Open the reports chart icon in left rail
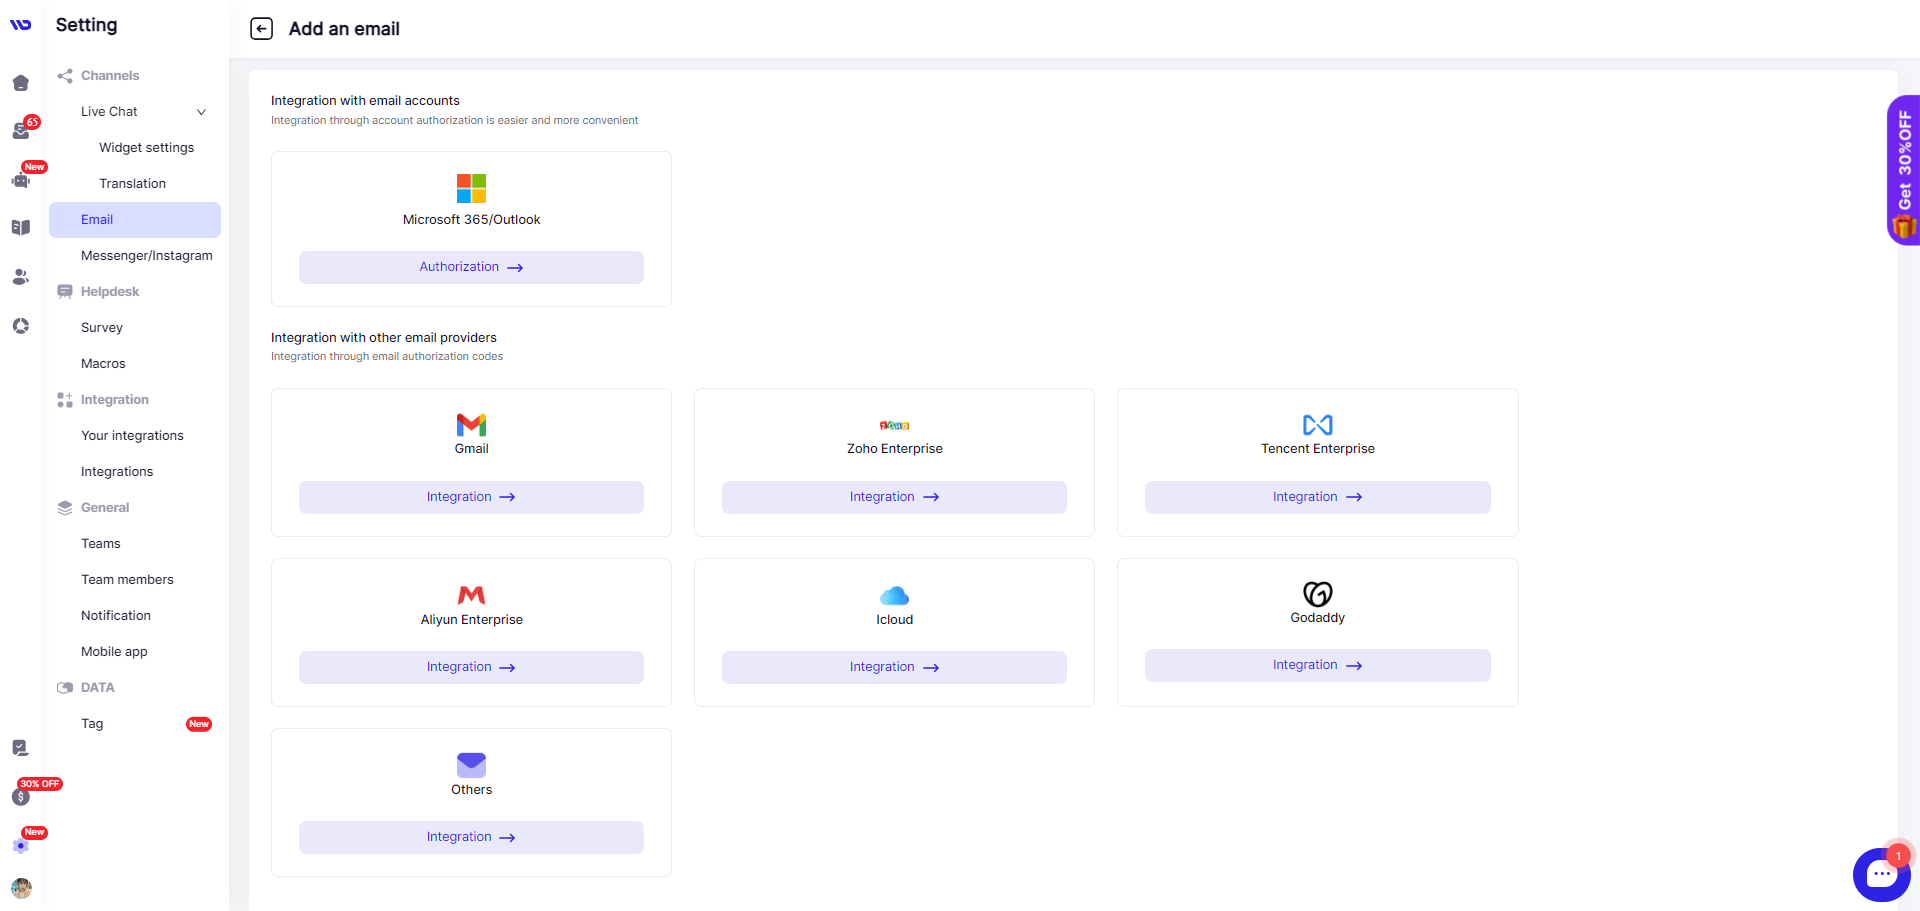This screenshot has width=1920, height=911. (x=20, y=326)
